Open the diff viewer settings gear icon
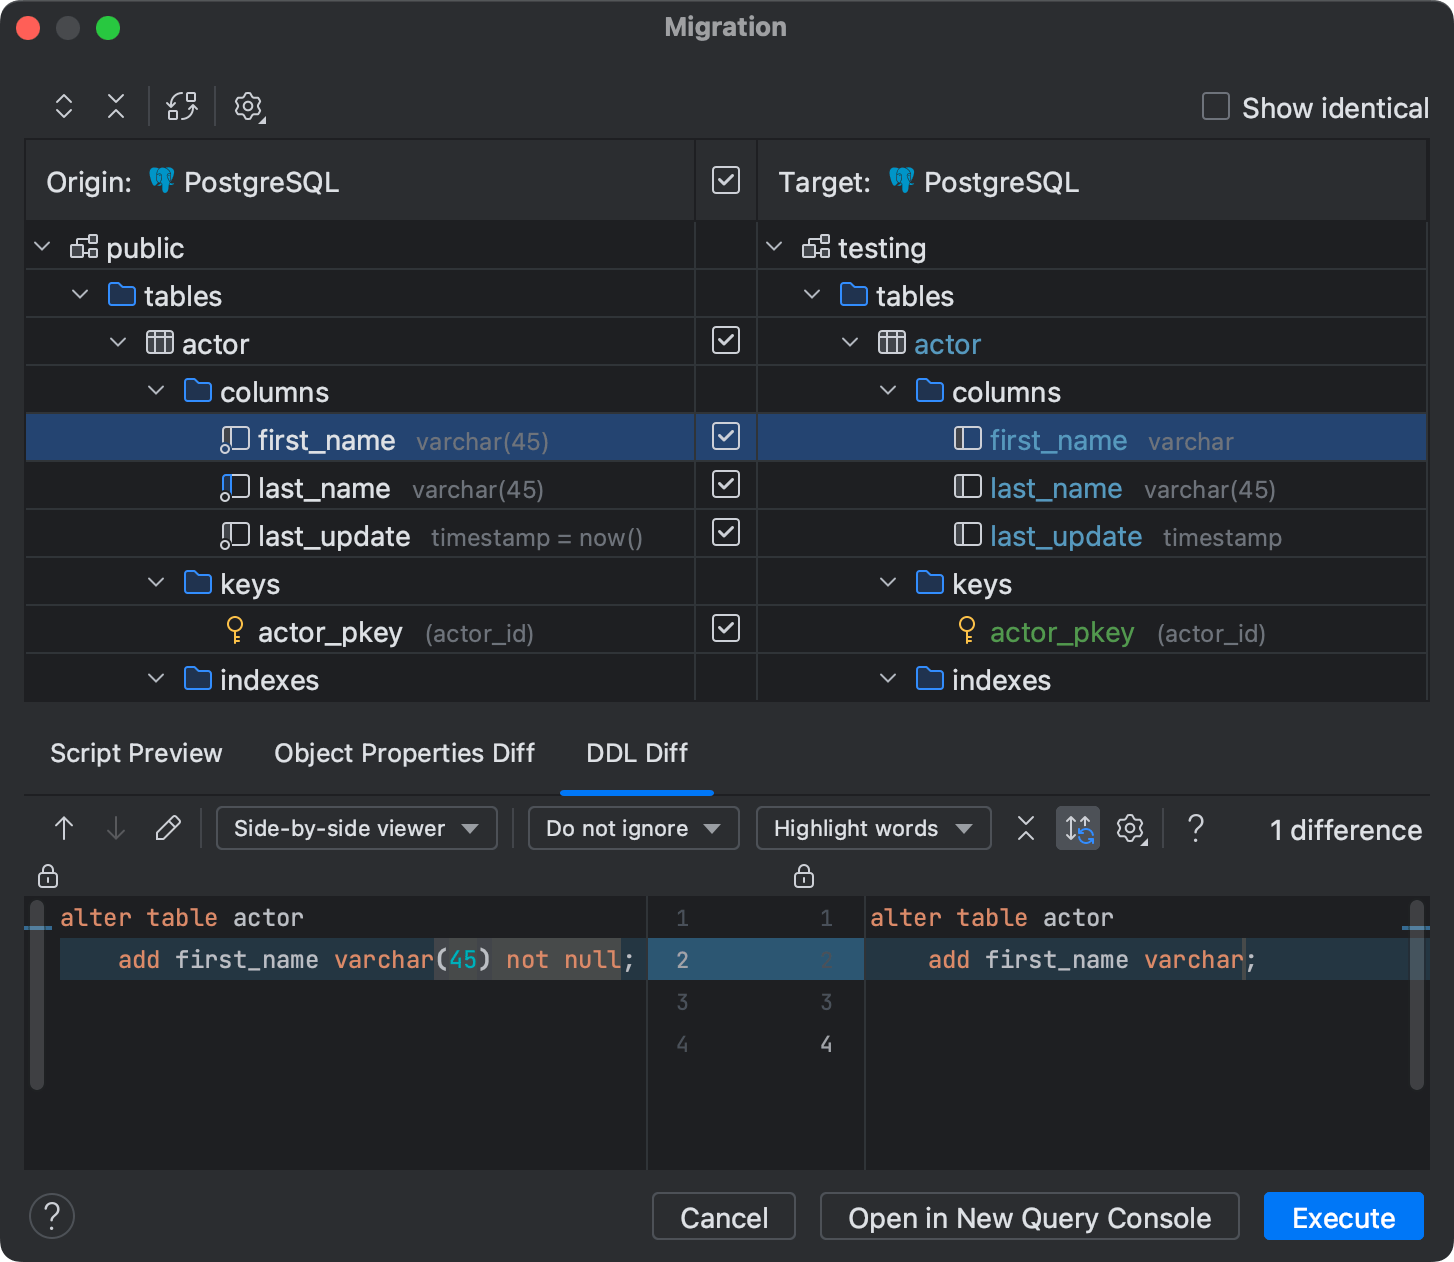 [1130, 828]
